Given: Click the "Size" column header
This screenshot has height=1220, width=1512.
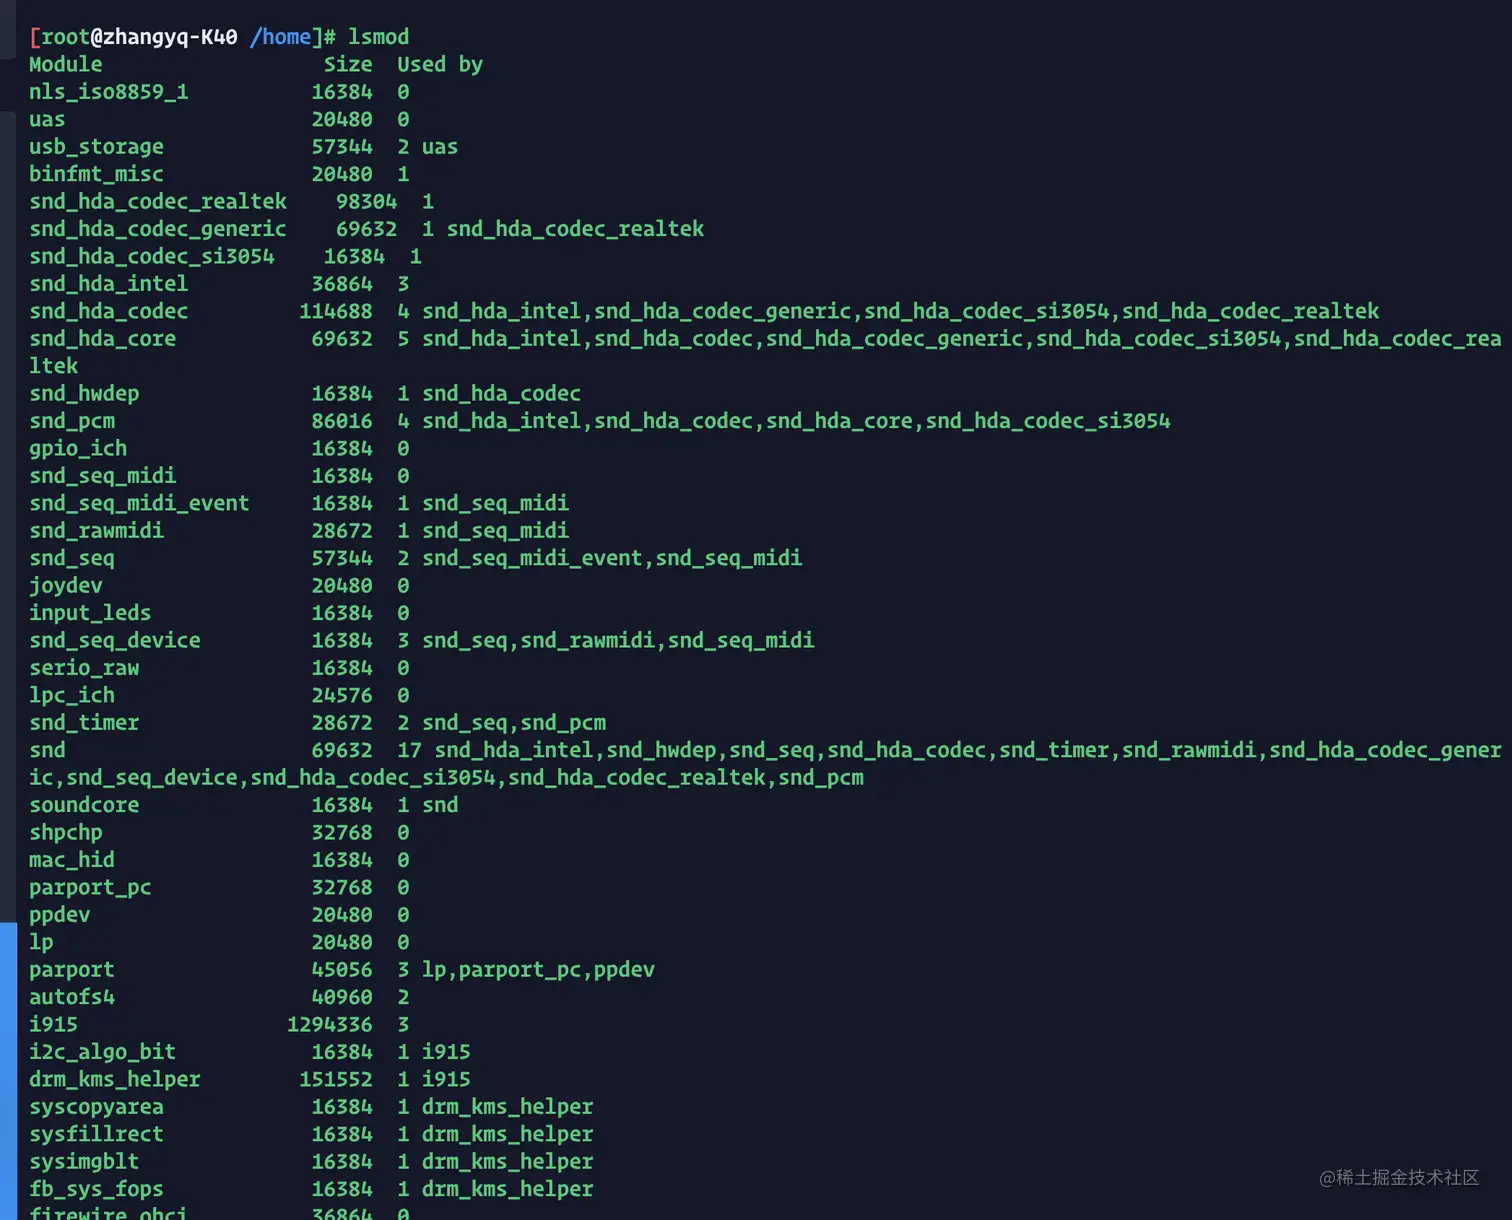Looking at the screenshot, I should [x=348, y=64].
